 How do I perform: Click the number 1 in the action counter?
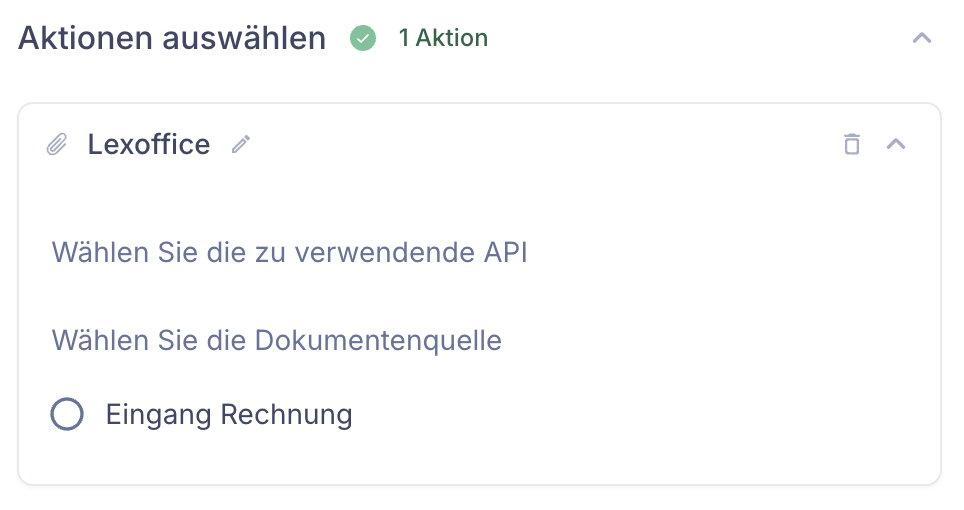coord(403,38)
